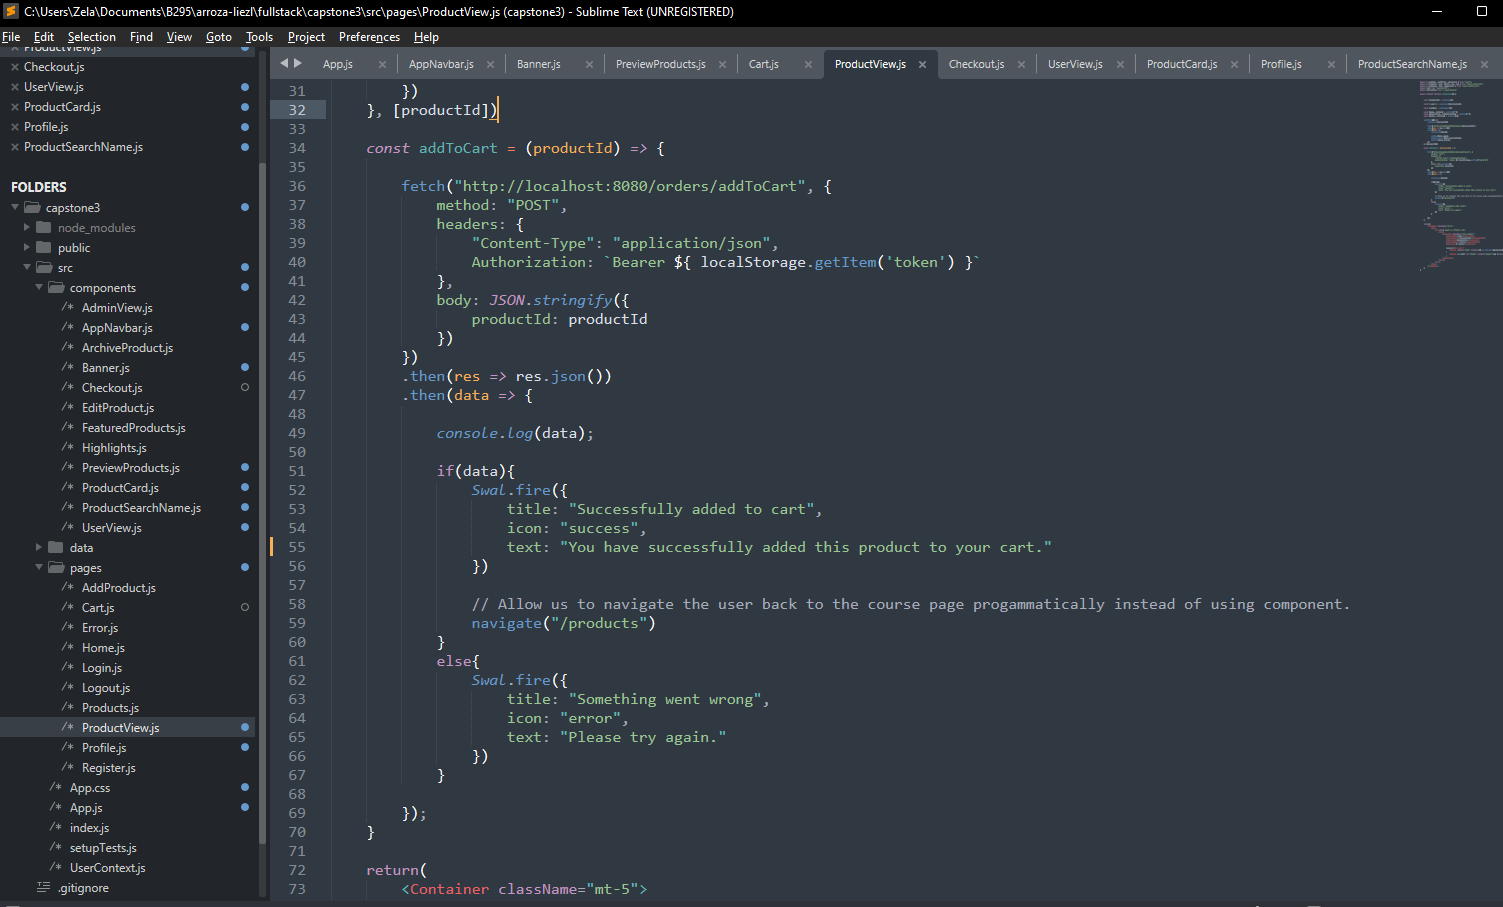1503x907 pixels.
Task: Switch to the Checkout.js tab
Action: [x=976, y=64]
